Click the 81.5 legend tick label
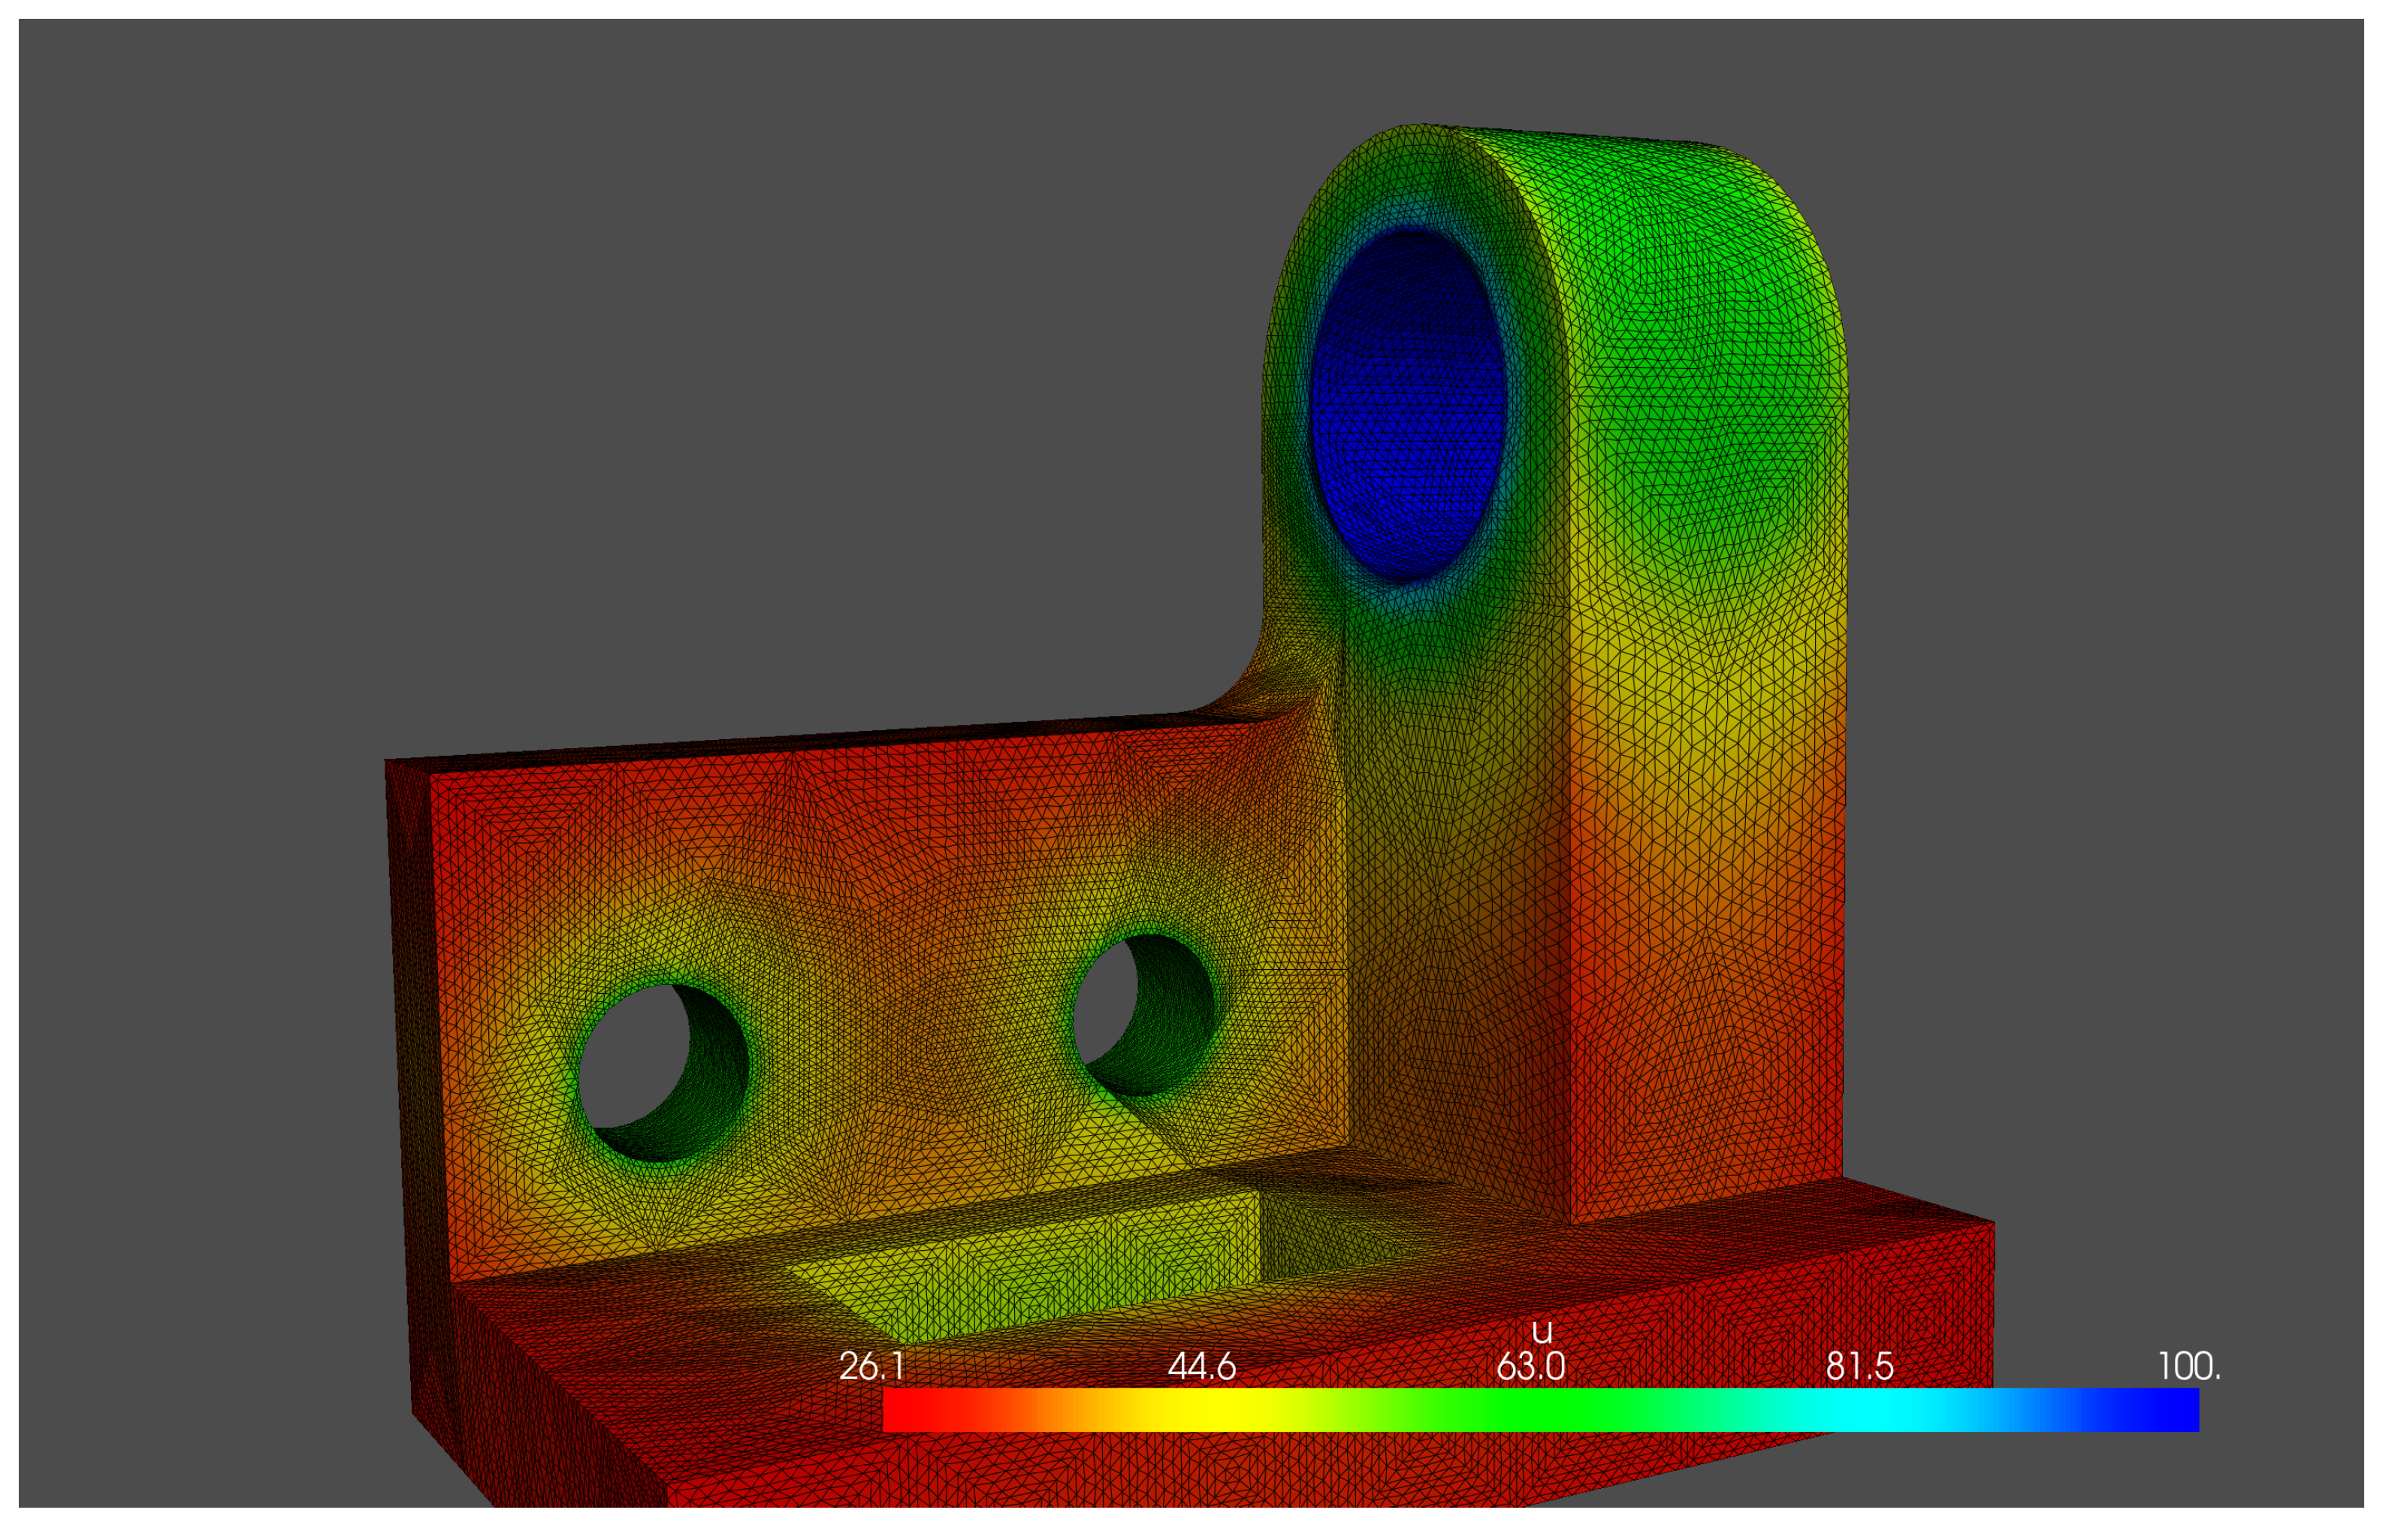 1859,1367
